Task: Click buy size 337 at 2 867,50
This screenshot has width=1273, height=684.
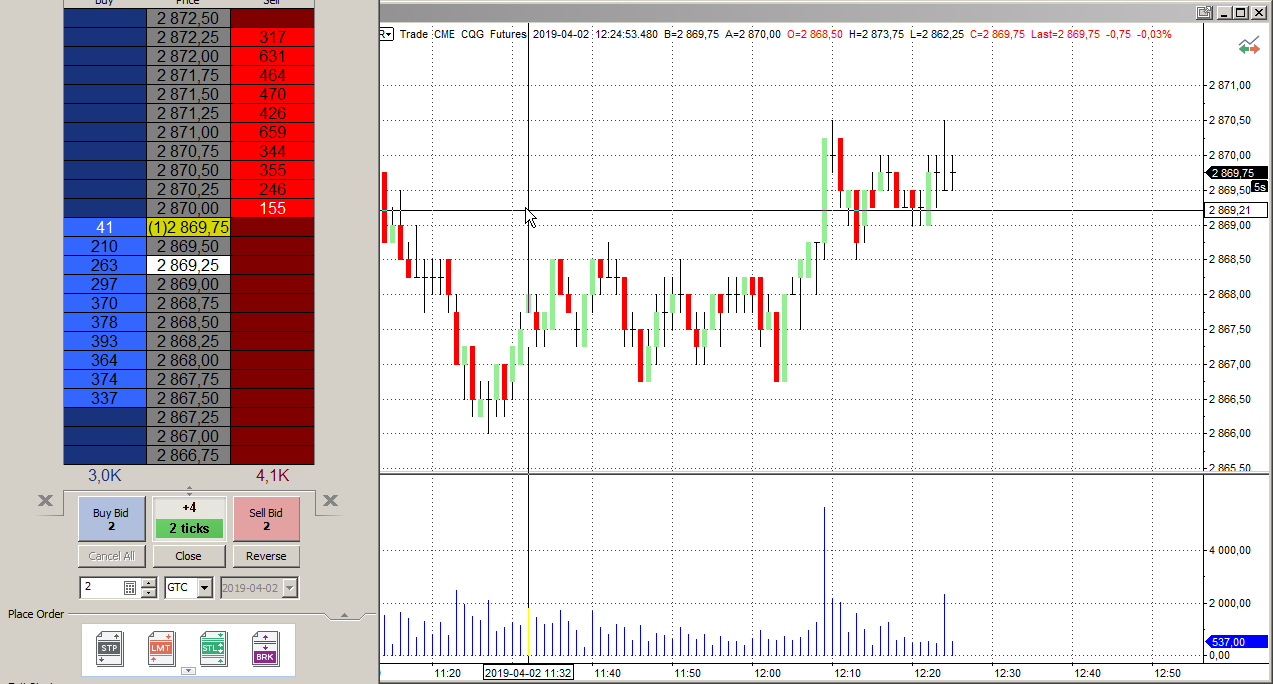Action: [x=104, y=398]
